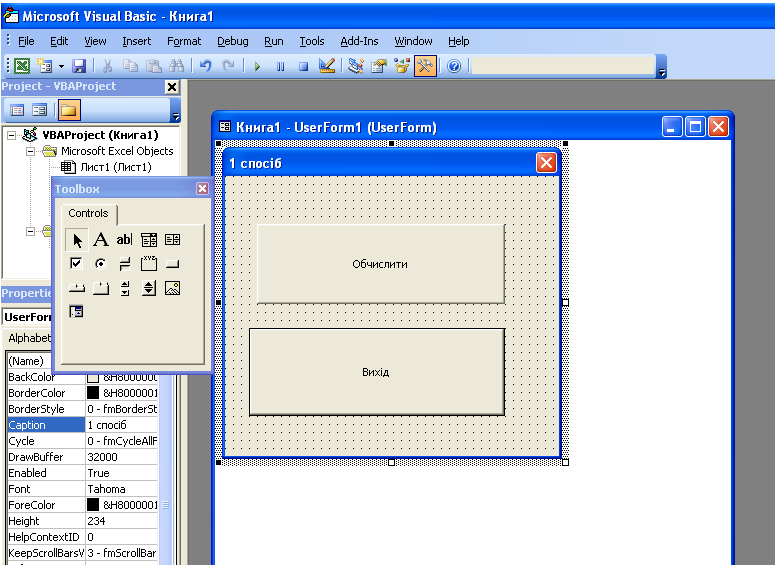Screen dimensions: 775x565
Task: Open the File menu
Action: click(x=26, y=41)
